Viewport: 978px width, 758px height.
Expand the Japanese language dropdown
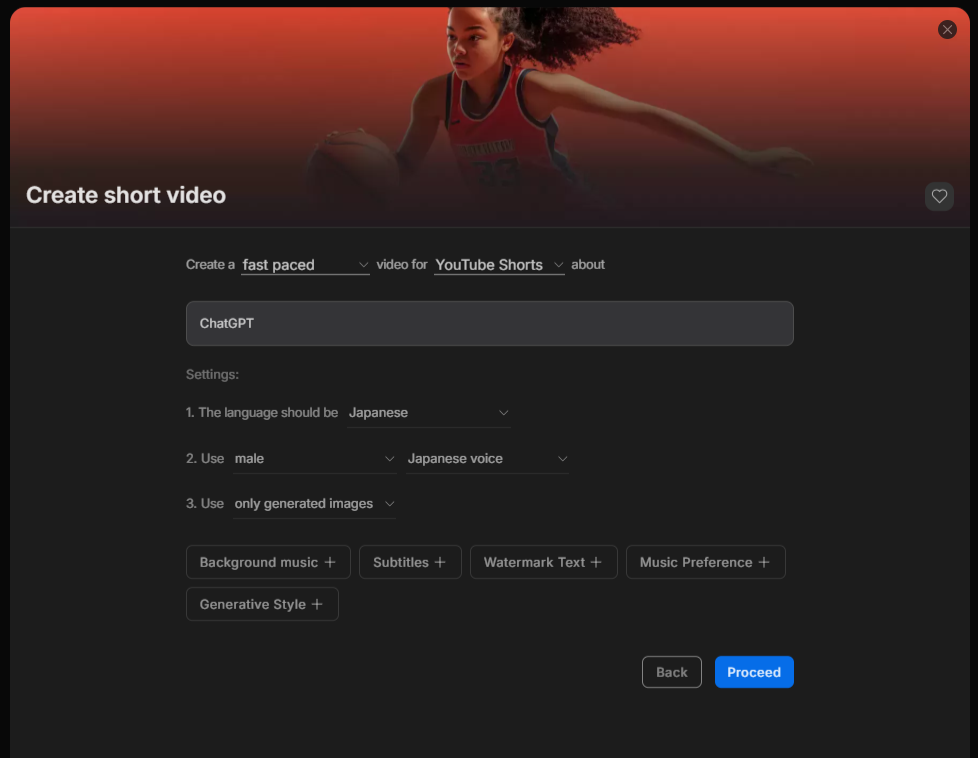[428, 413]
